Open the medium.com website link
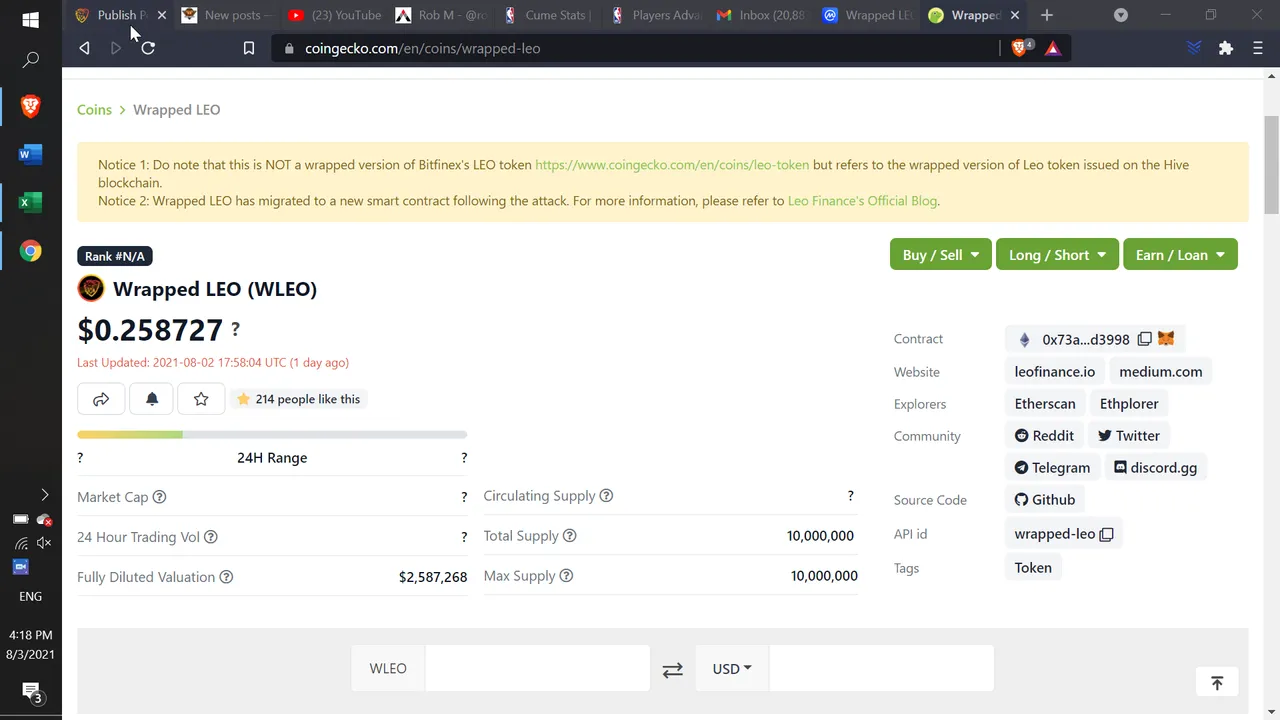Image resolution: width=1280 pixels, height=720 pixels. coord(1160,371)
